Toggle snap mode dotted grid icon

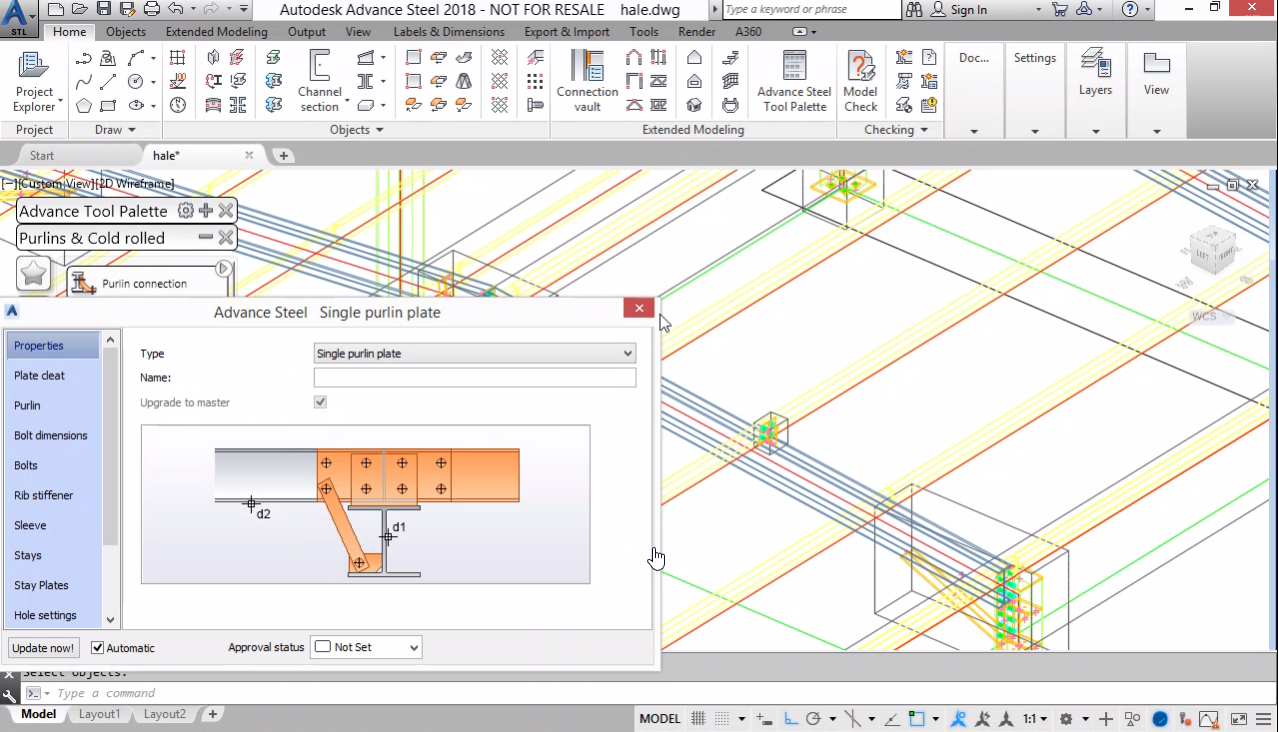click(721, 719)
